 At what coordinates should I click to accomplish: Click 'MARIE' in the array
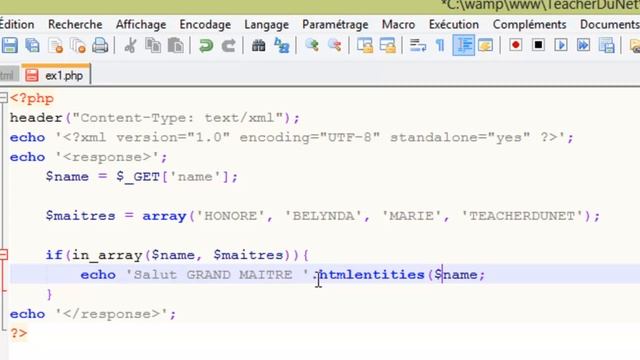point(411,216)
